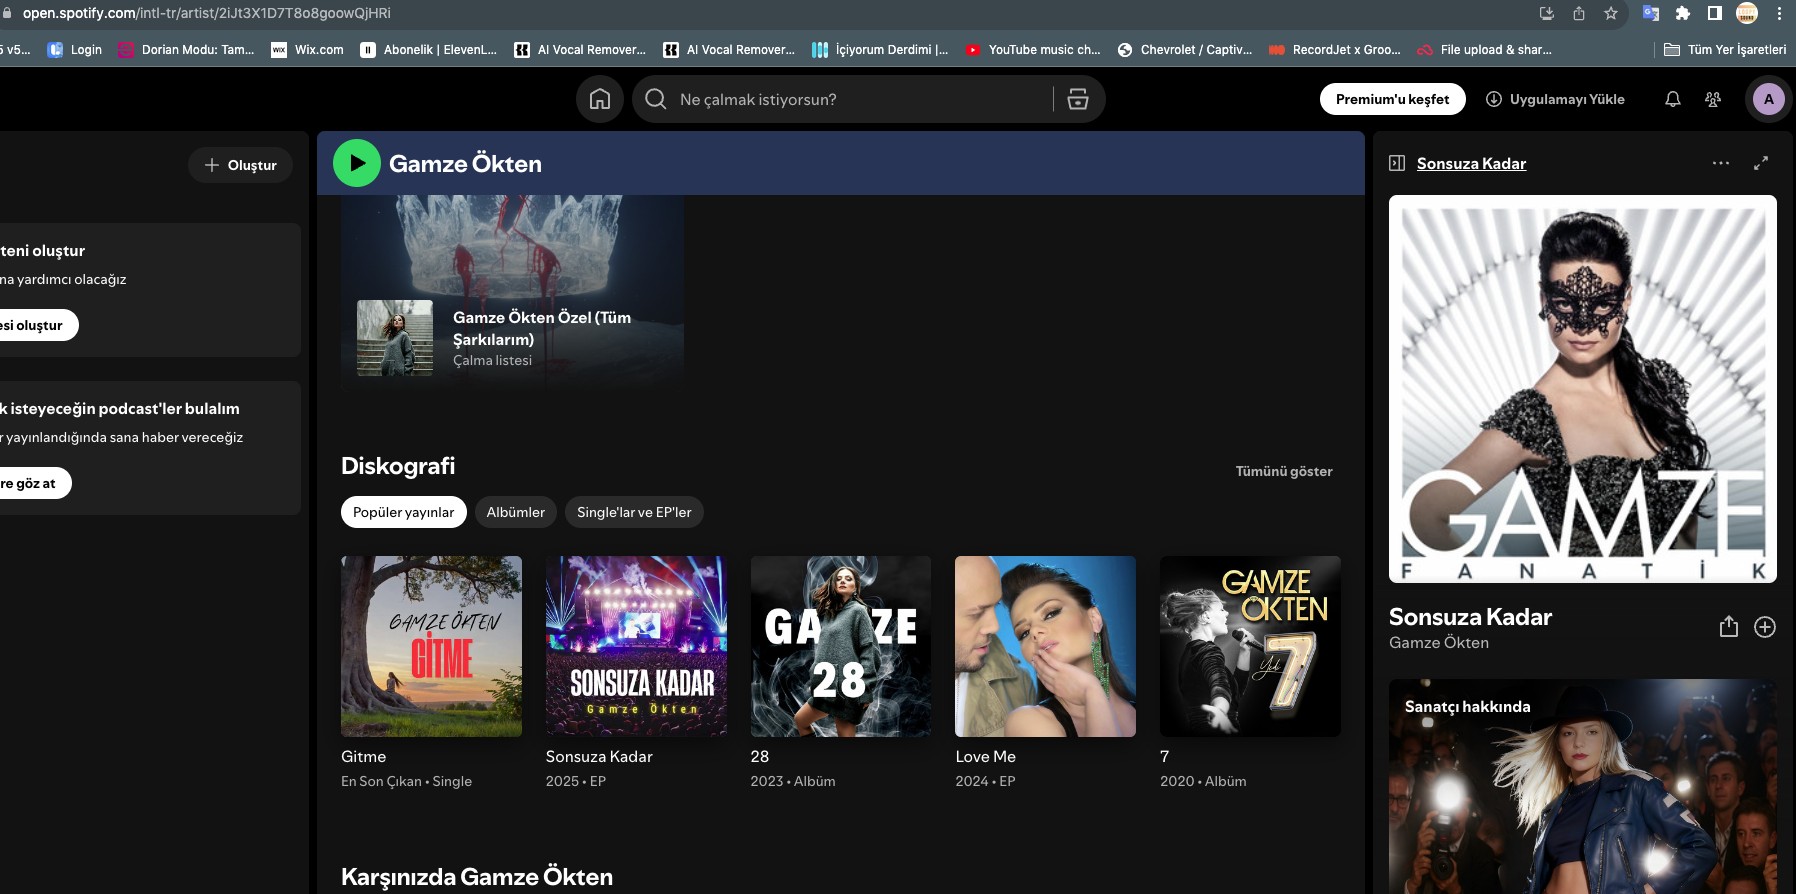Add Sonsuza Kadar to library with plus icon
The image size is (1796, 894).
pos(1765,627)
